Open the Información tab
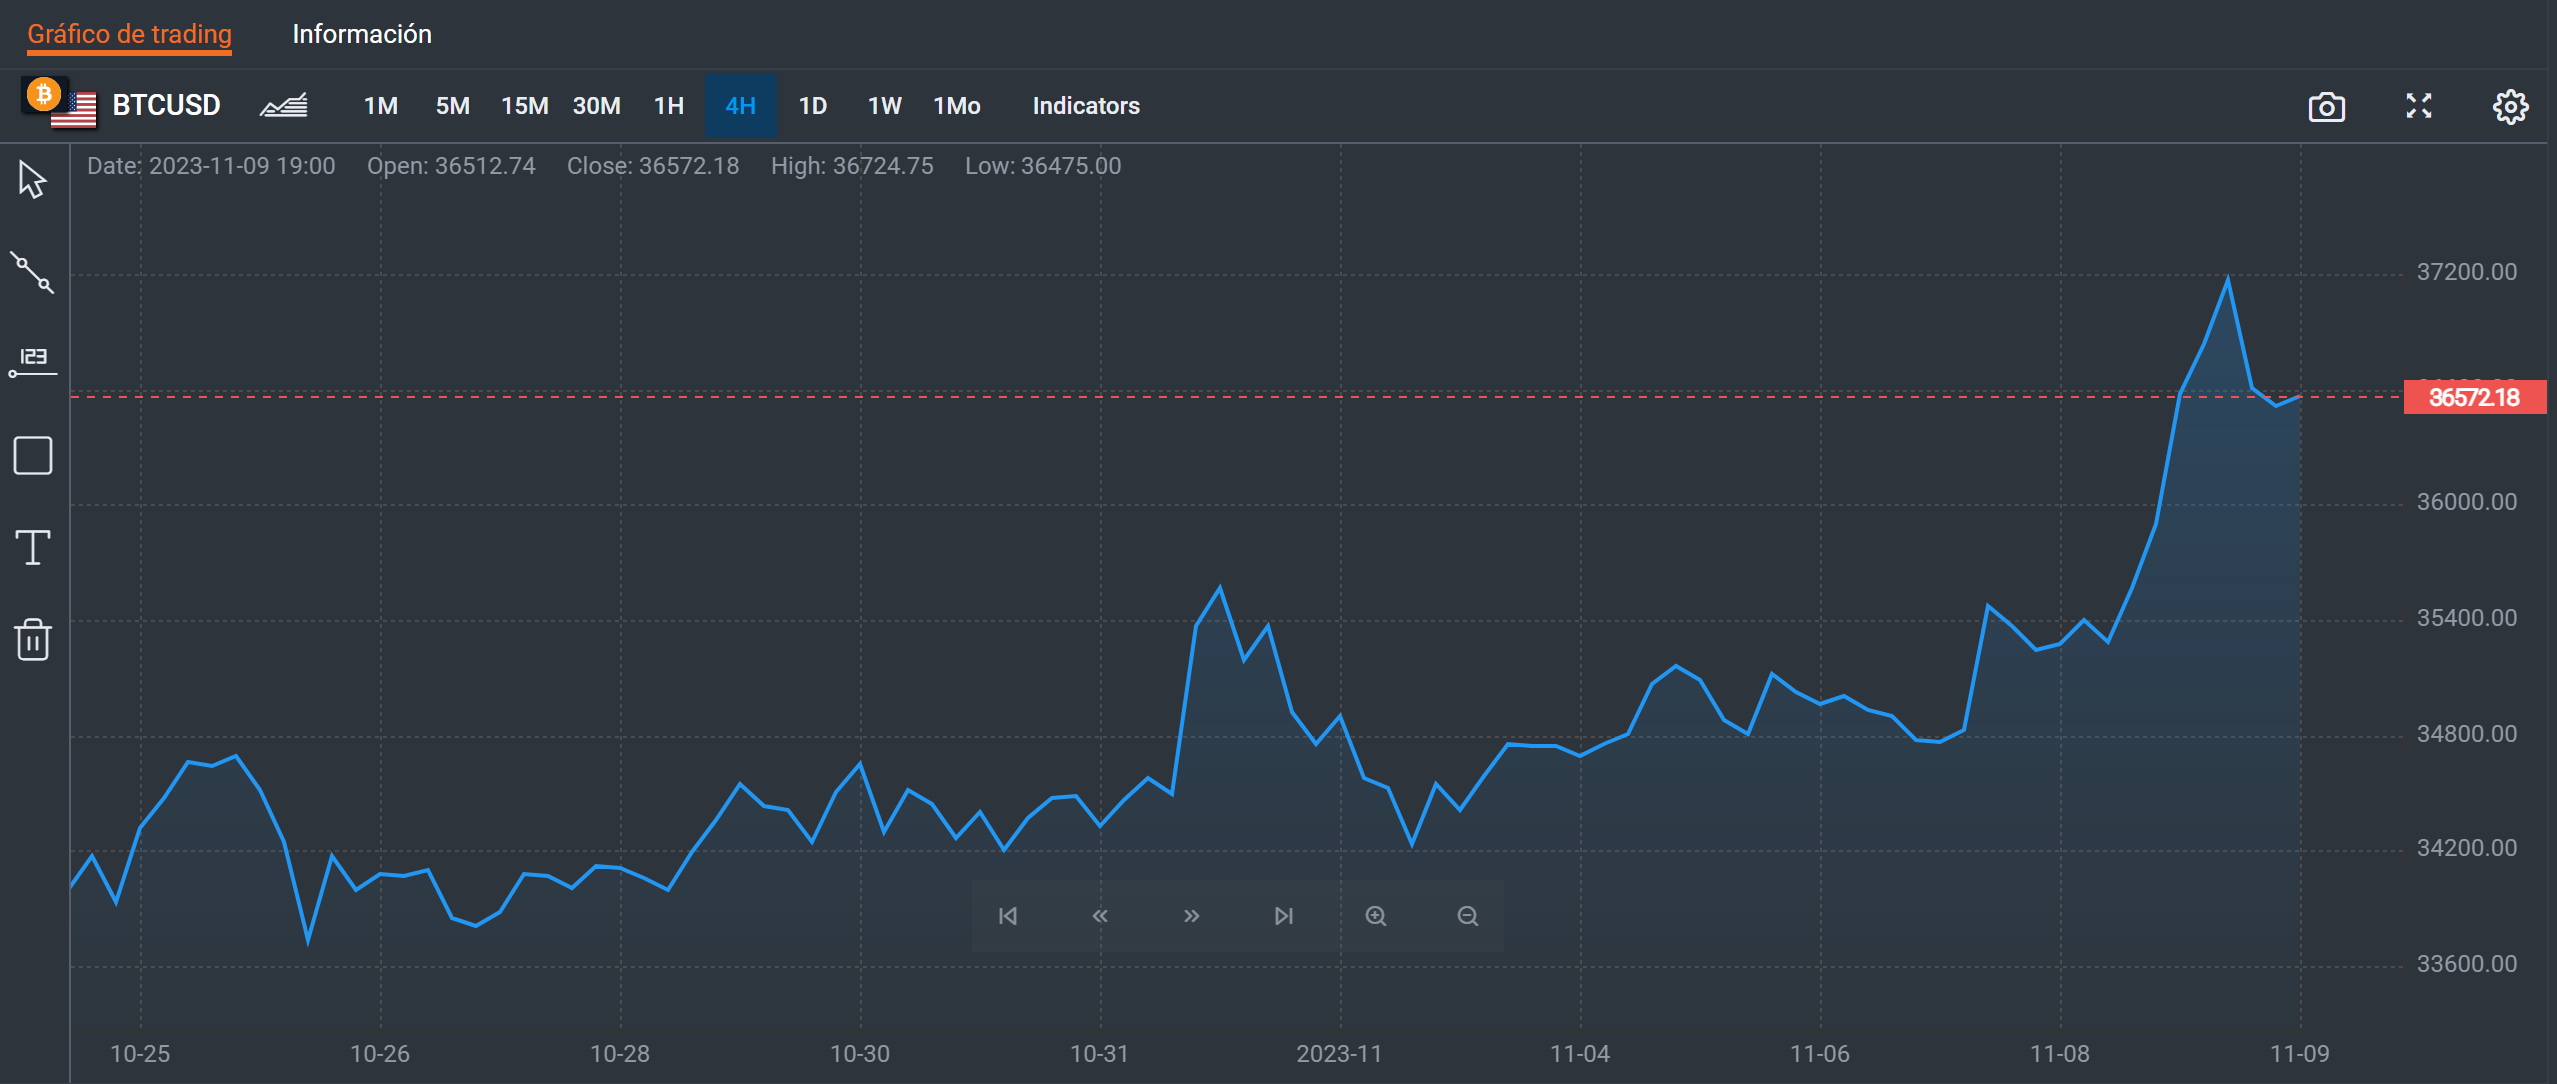The height and width of the screenshot is (1084, 2557). [362, 34]
